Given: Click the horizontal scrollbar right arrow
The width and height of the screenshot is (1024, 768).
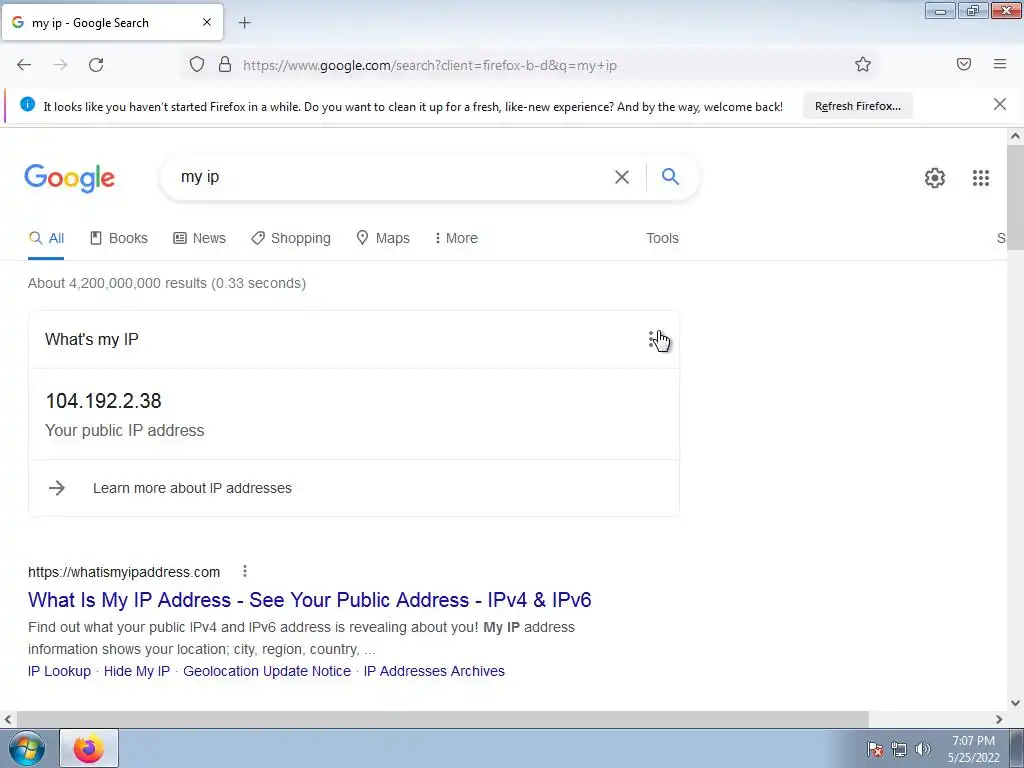Looking at the screenshot, I should pos(999,719).
